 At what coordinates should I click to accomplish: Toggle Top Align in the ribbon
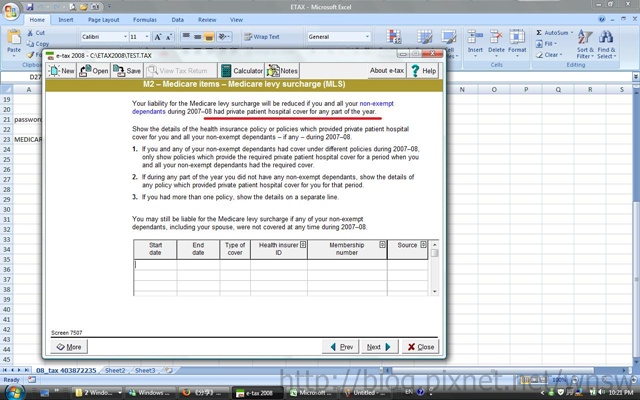pos(186,37)
